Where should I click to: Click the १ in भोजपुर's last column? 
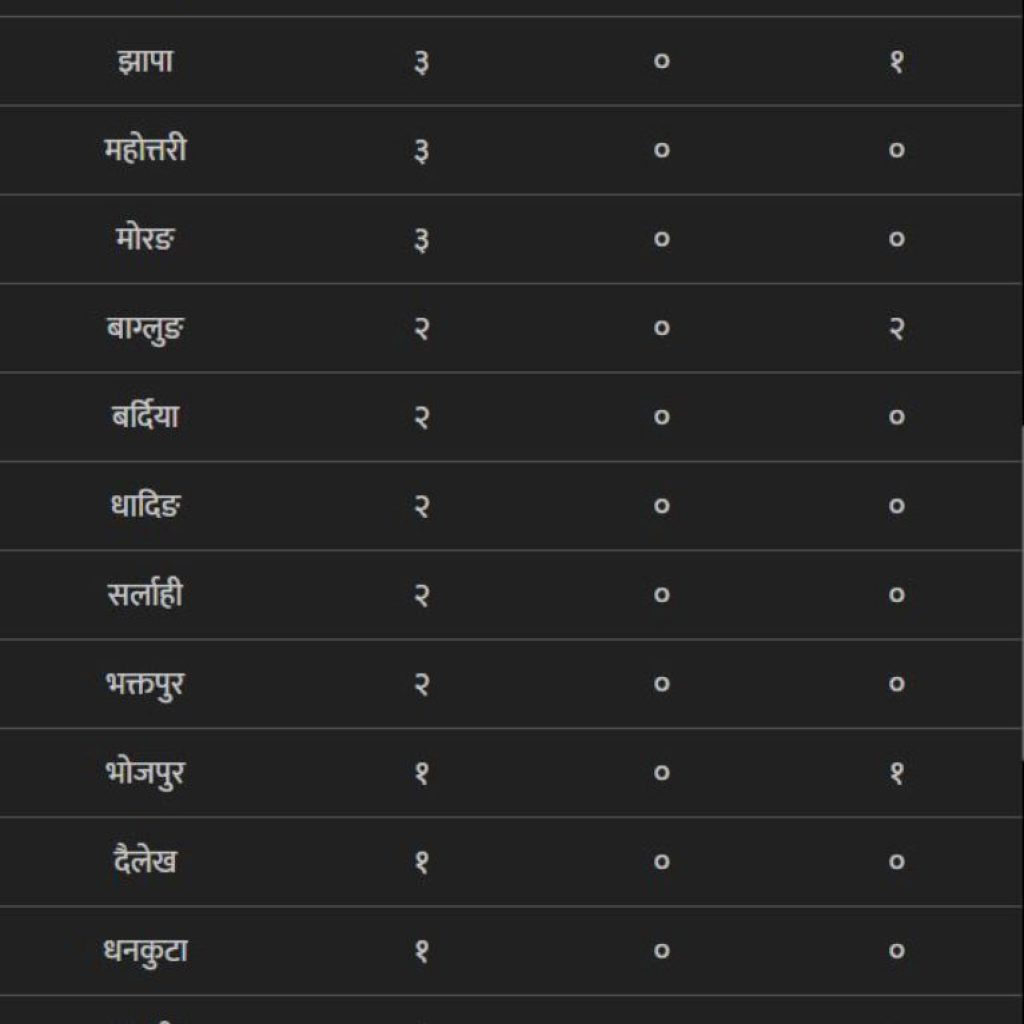point(897,773)
